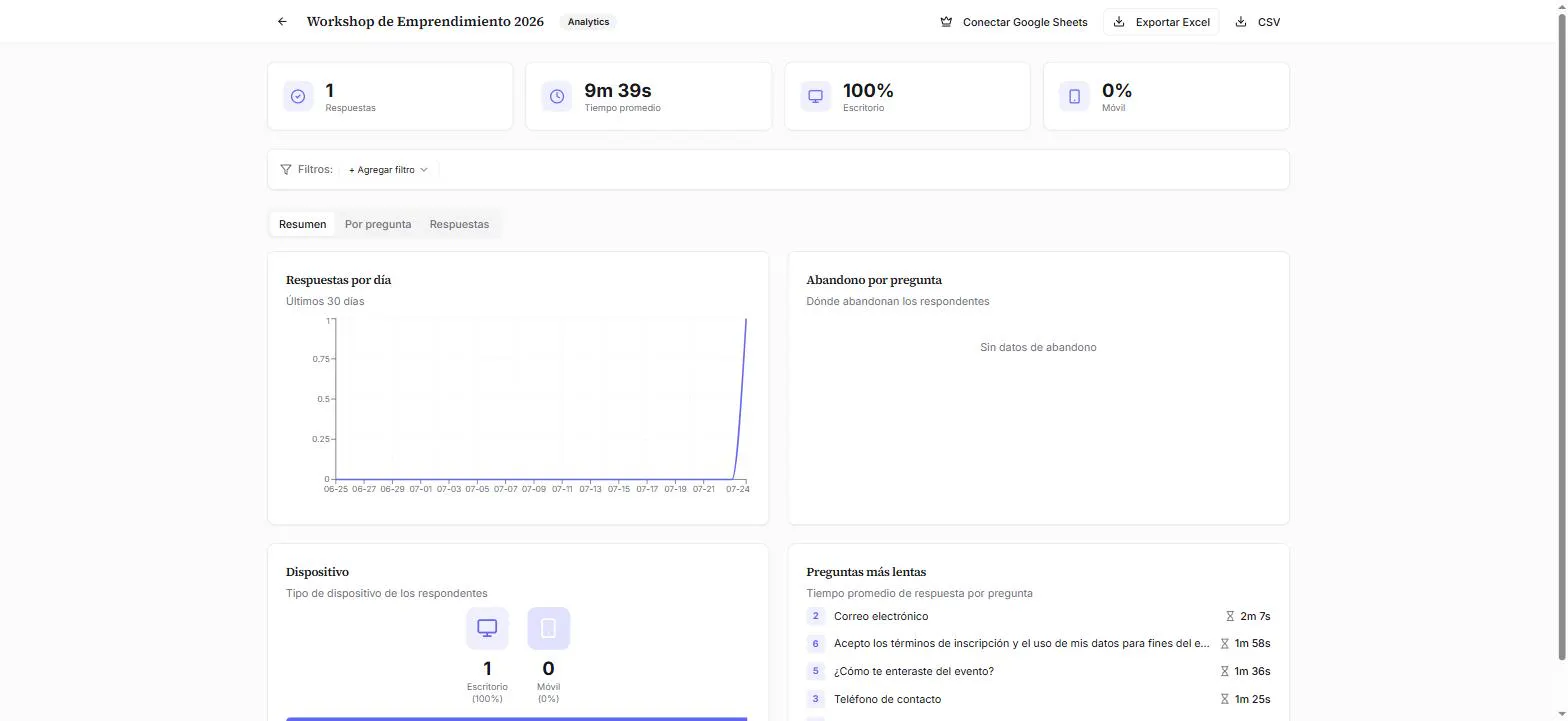Click the 9m 39s average time value
The width and height of the screenshot is (1568, 721).
pos(618,90)
